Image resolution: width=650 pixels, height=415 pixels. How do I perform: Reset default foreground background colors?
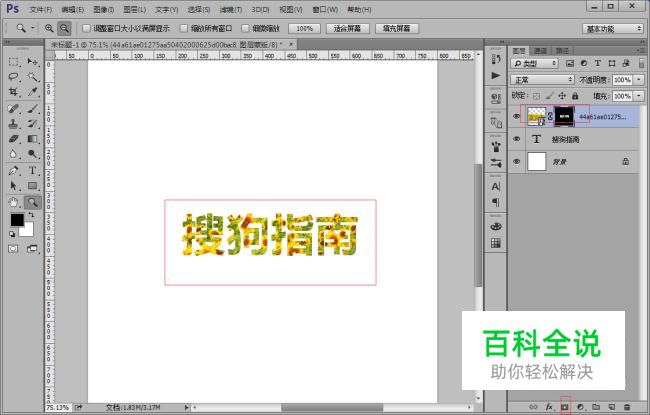[12, 234]
